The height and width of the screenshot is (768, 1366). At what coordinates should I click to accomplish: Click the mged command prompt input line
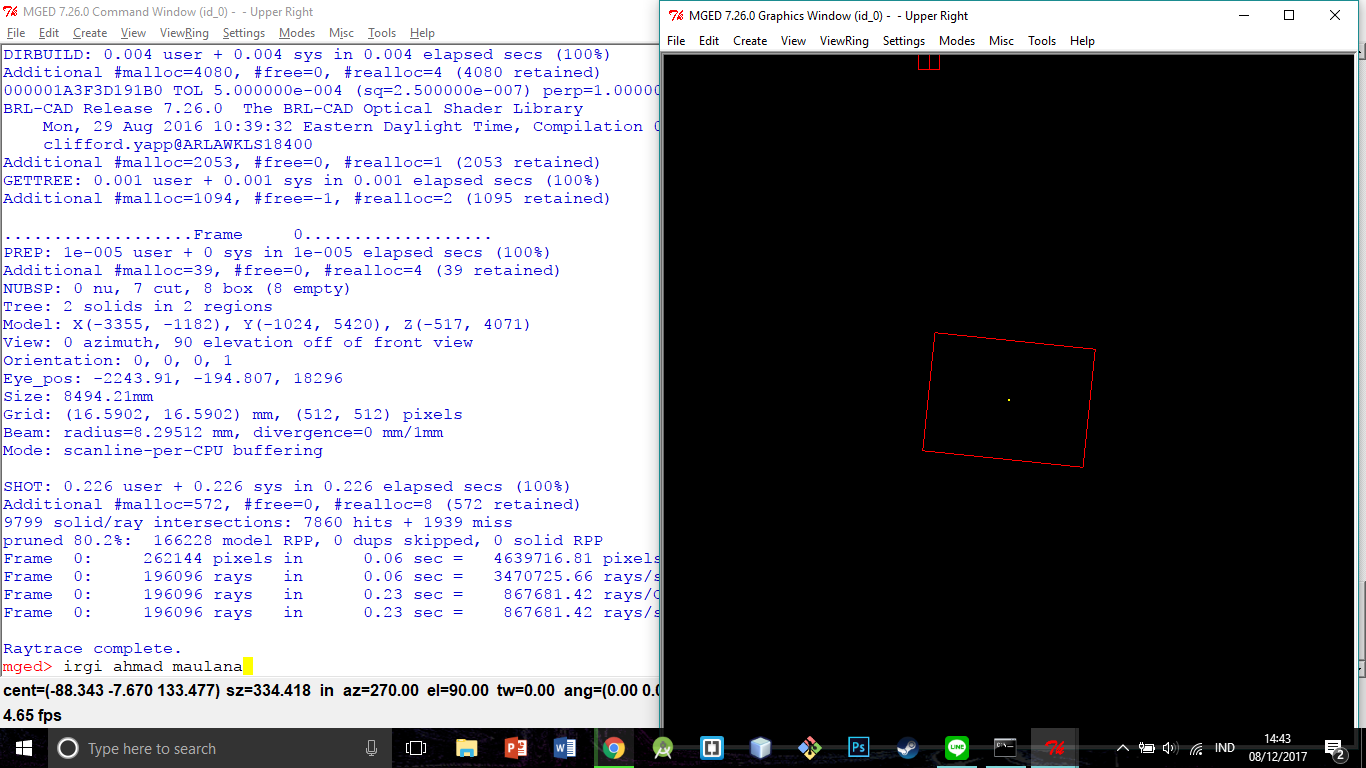coord(330,666)
